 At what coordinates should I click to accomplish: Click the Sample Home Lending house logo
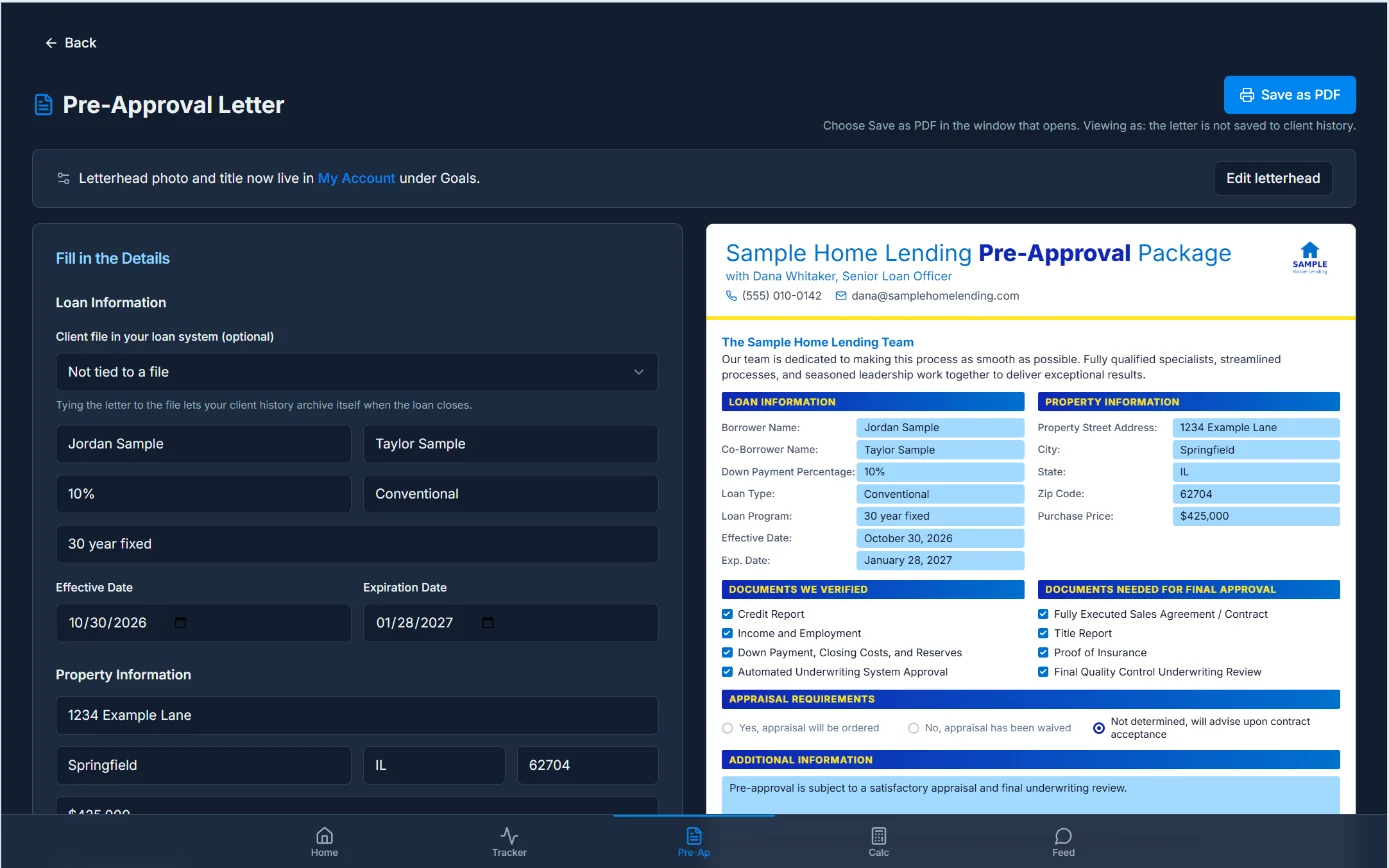click(1310, 257)
